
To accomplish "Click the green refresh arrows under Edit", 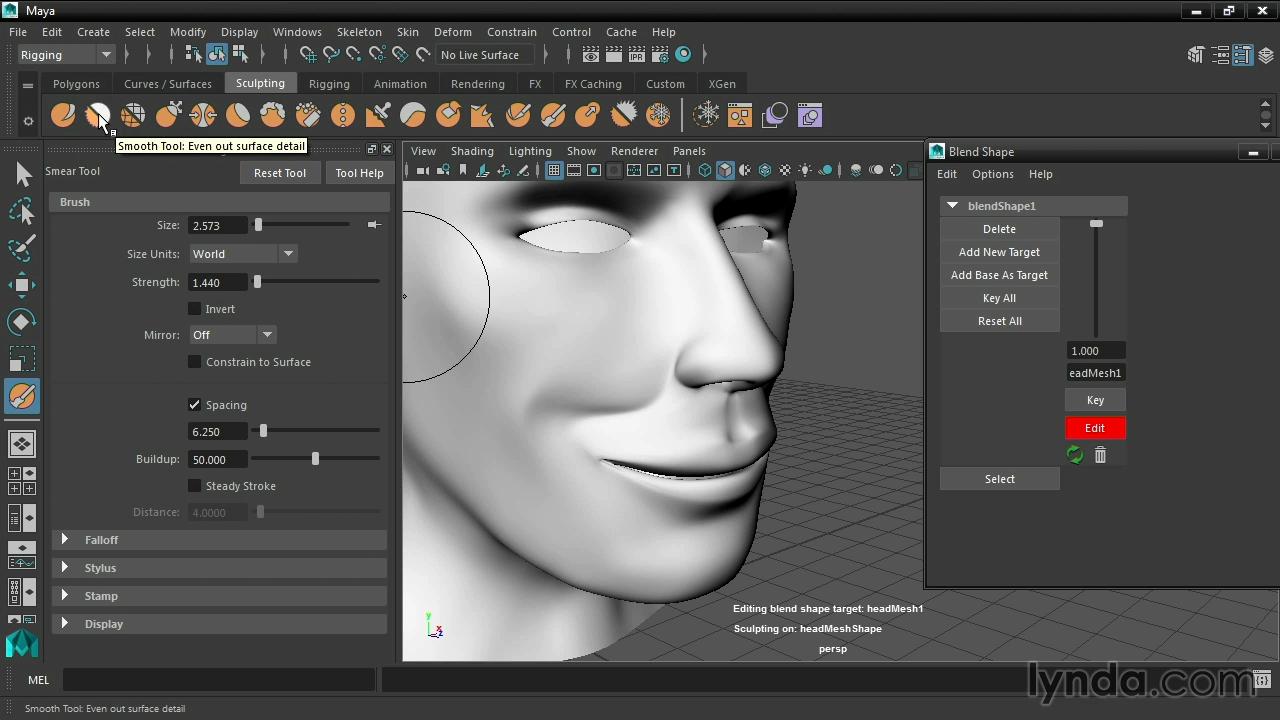I will (x=1075, y=455).
